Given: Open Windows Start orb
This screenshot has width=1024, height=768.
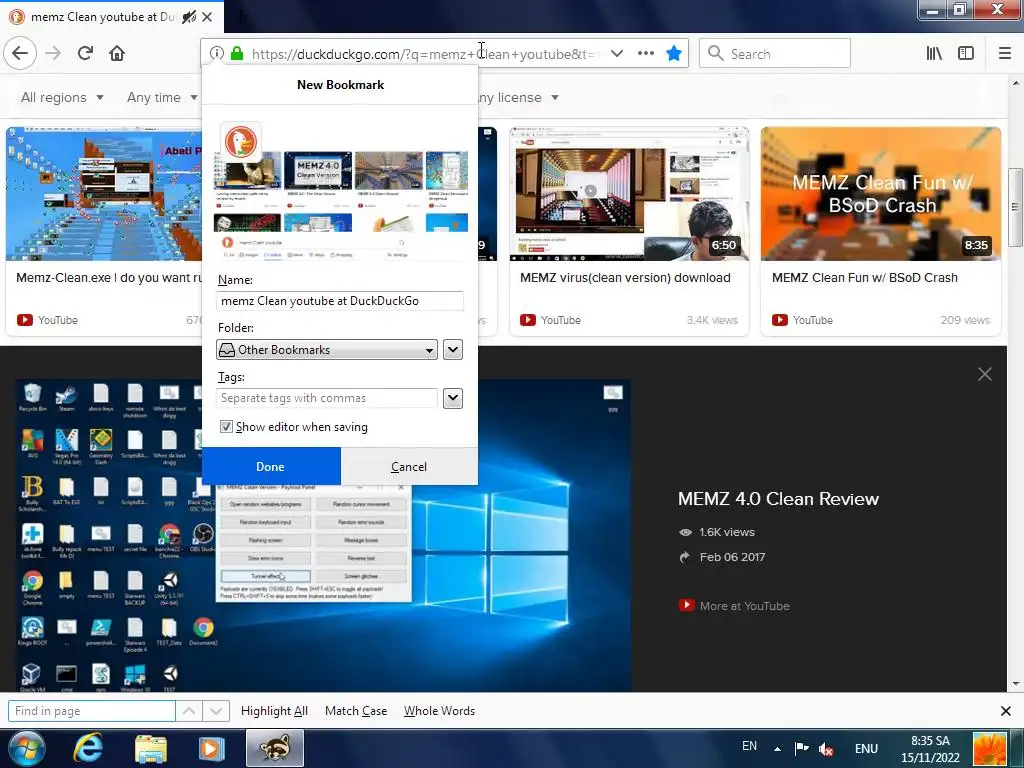Looking at the screenshot, I should [26, 748].
